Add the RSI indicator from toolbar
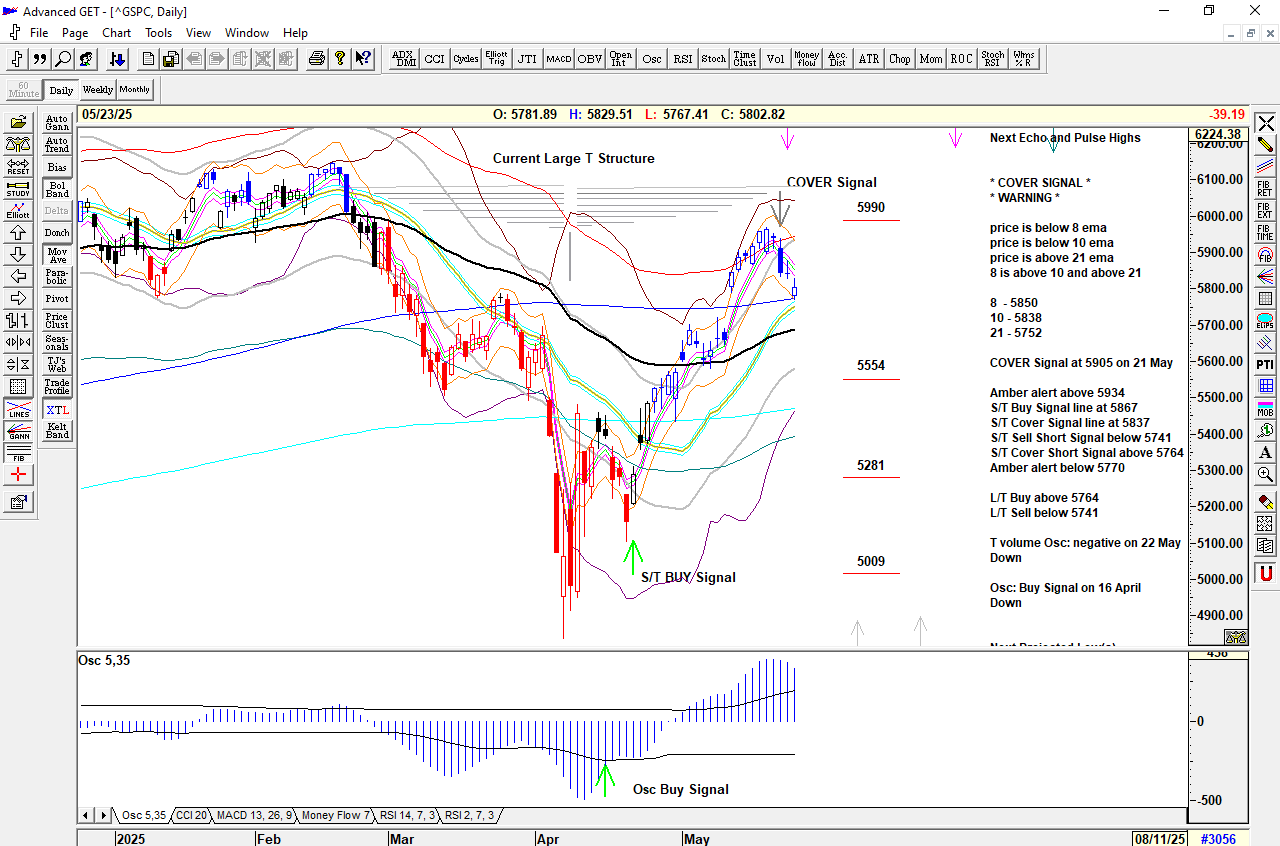 [x=683, y=59]
